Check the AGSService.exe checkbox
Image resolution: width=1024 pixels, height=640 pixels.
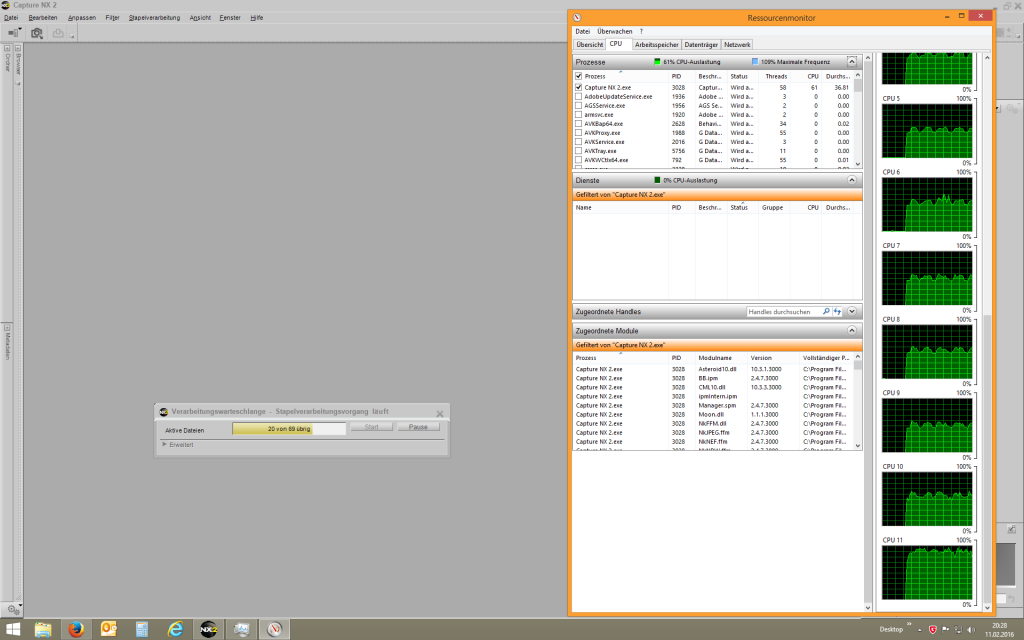[x=579, y=105]
